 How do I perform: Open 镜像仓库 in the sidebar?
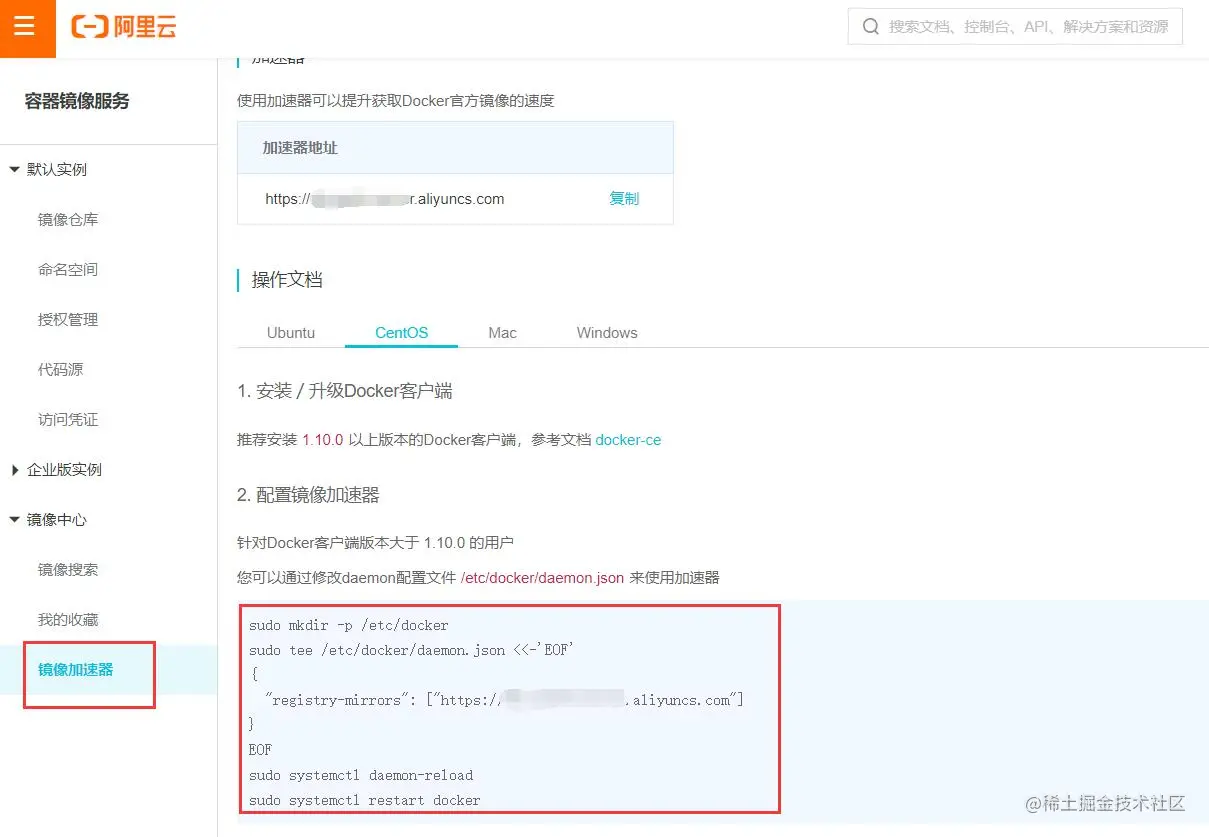[x=68, y=220]
